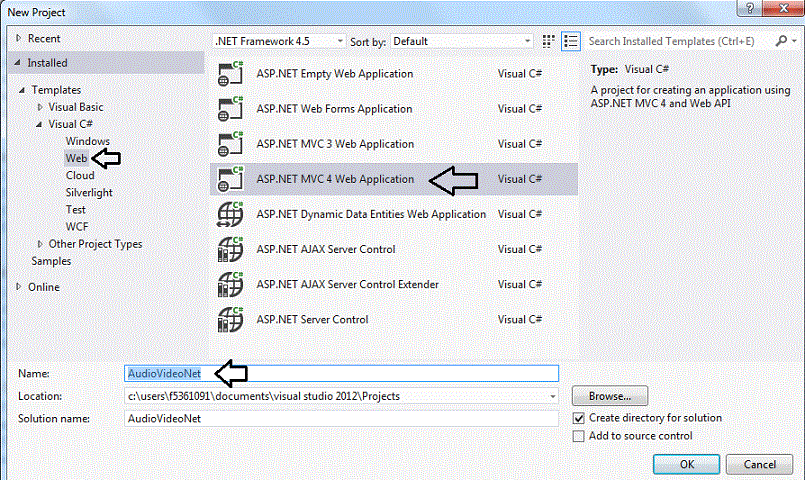Click the Cancel button
Viewport: 805px width, 480px height.
pyautogui.click(x=760, y=464)
